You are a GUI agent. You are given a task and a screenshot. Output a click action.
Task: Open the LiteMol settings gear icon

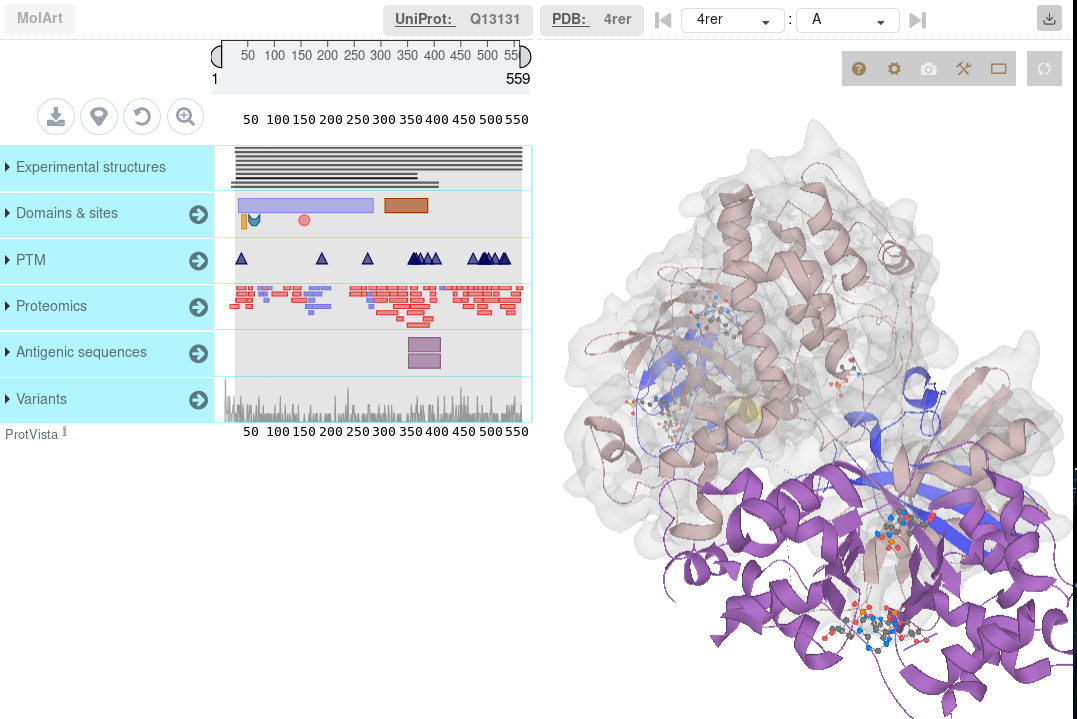tap(894, 68)
